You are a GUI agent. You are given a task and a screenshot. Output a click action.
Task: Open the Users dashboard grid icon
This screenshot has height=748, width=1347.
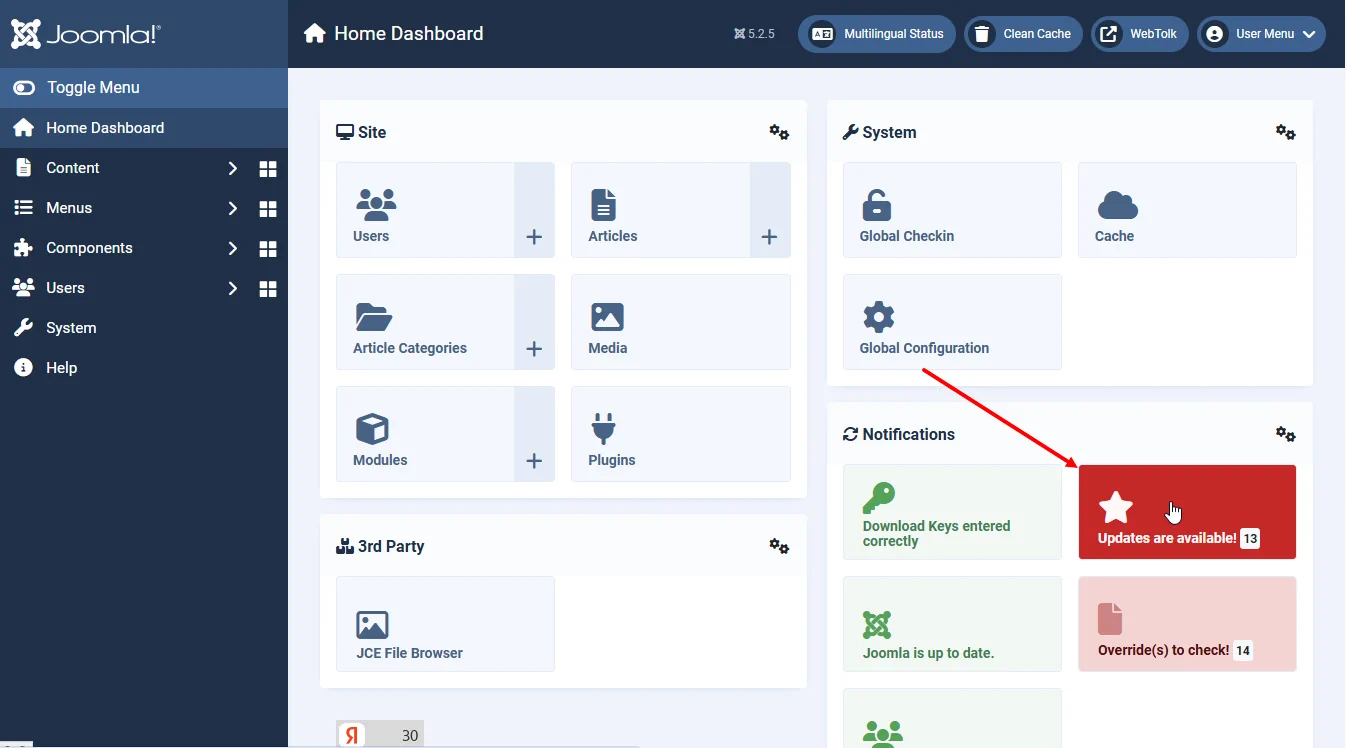(267, 288)
